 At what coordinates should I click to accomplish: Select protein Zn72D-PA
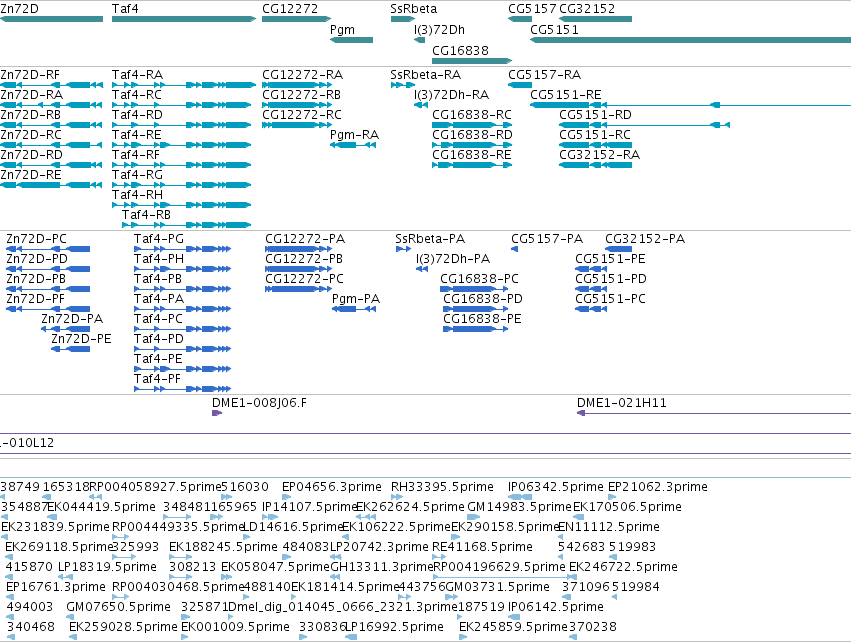point(72,319)
